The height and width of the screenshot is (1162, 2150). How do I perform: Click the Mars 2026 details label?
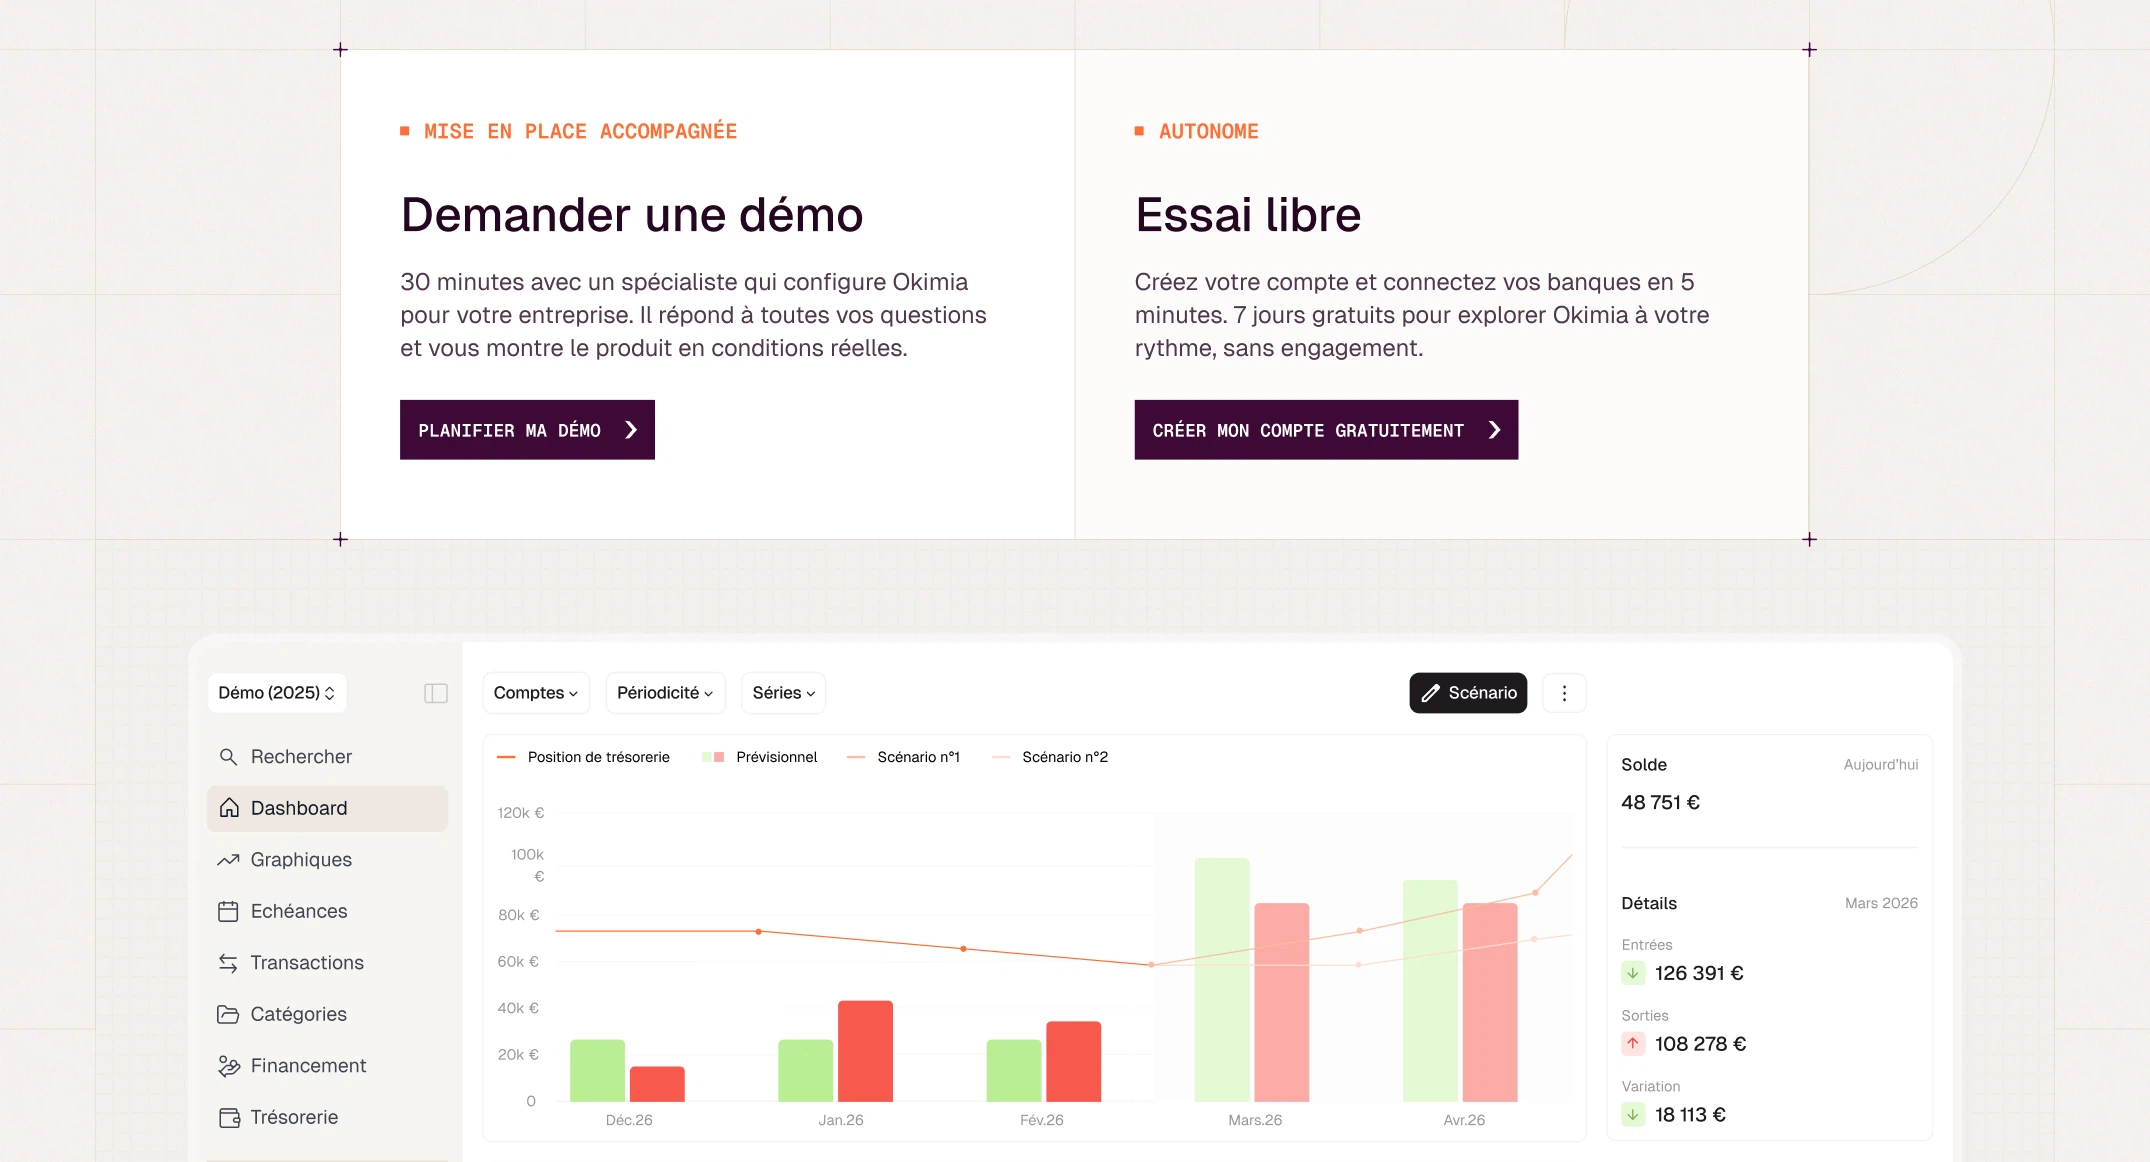pyautogui.click(x=1881, y=903)
